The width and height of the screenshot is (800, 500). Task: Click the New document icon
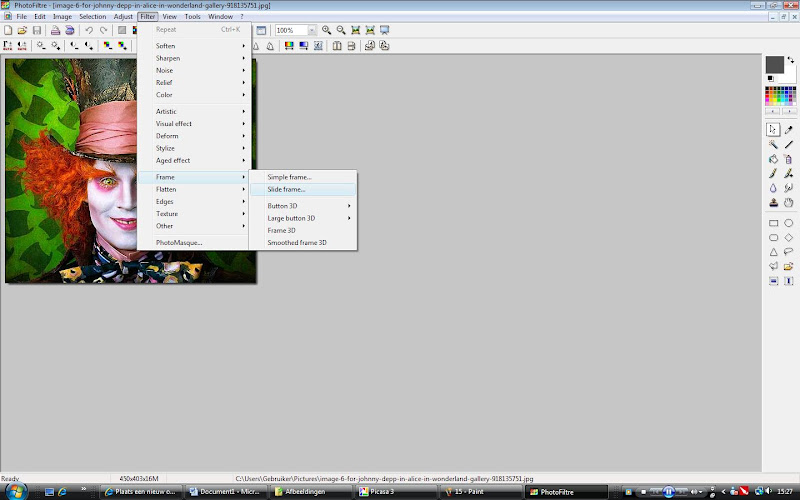click(8, 31)
